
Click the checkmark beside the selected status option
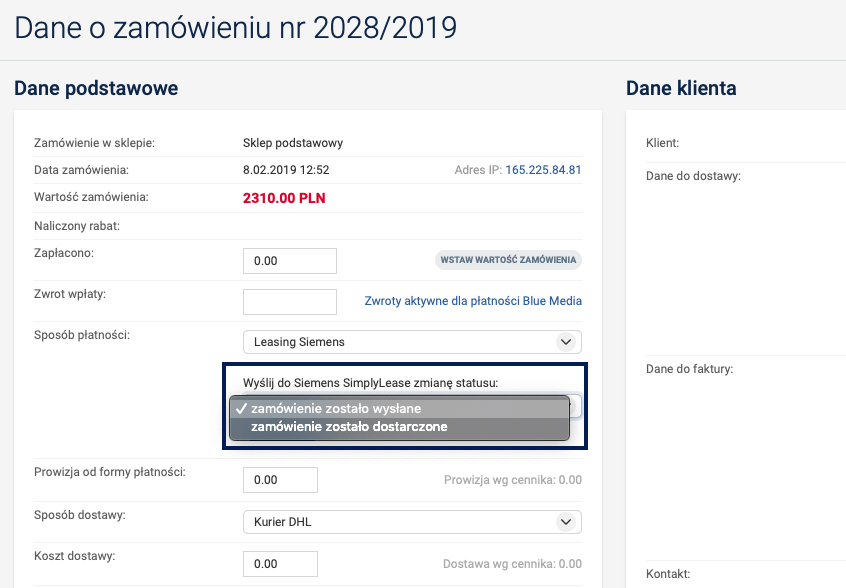241,408
